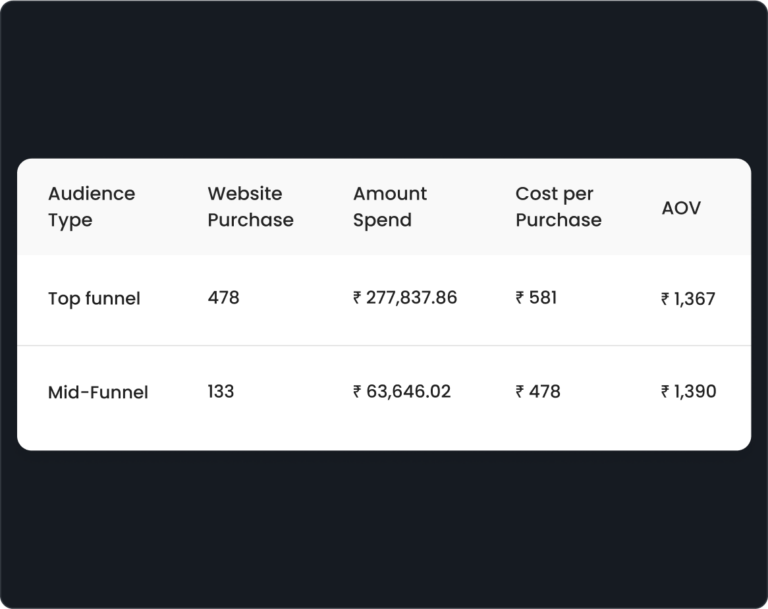The width and height of the screenshot is (768, 609).
Task: Click the Website Purchase column header
Action: pos(250,207)
